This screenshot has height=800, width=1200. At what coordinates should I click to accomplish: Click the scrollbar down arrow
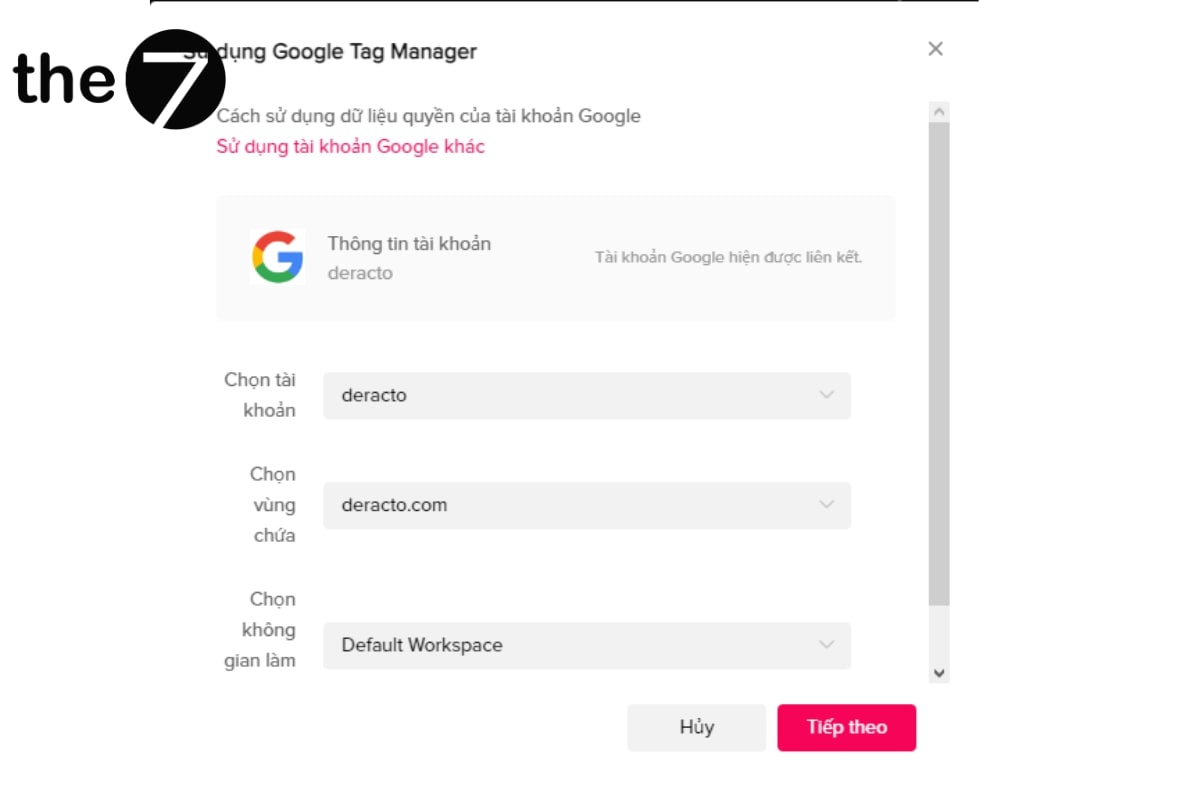point(938,673)
